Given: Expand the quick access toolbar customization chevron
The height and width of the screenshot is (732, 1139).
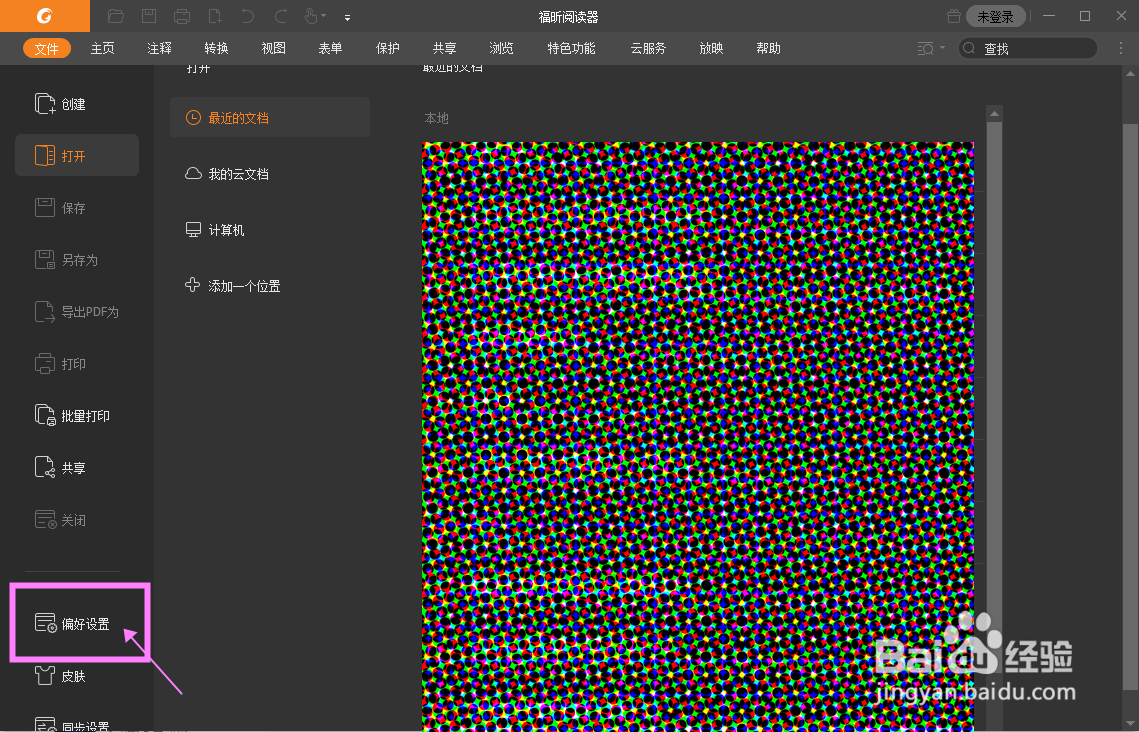Looking at the screenshot, I should coord(347,17).
